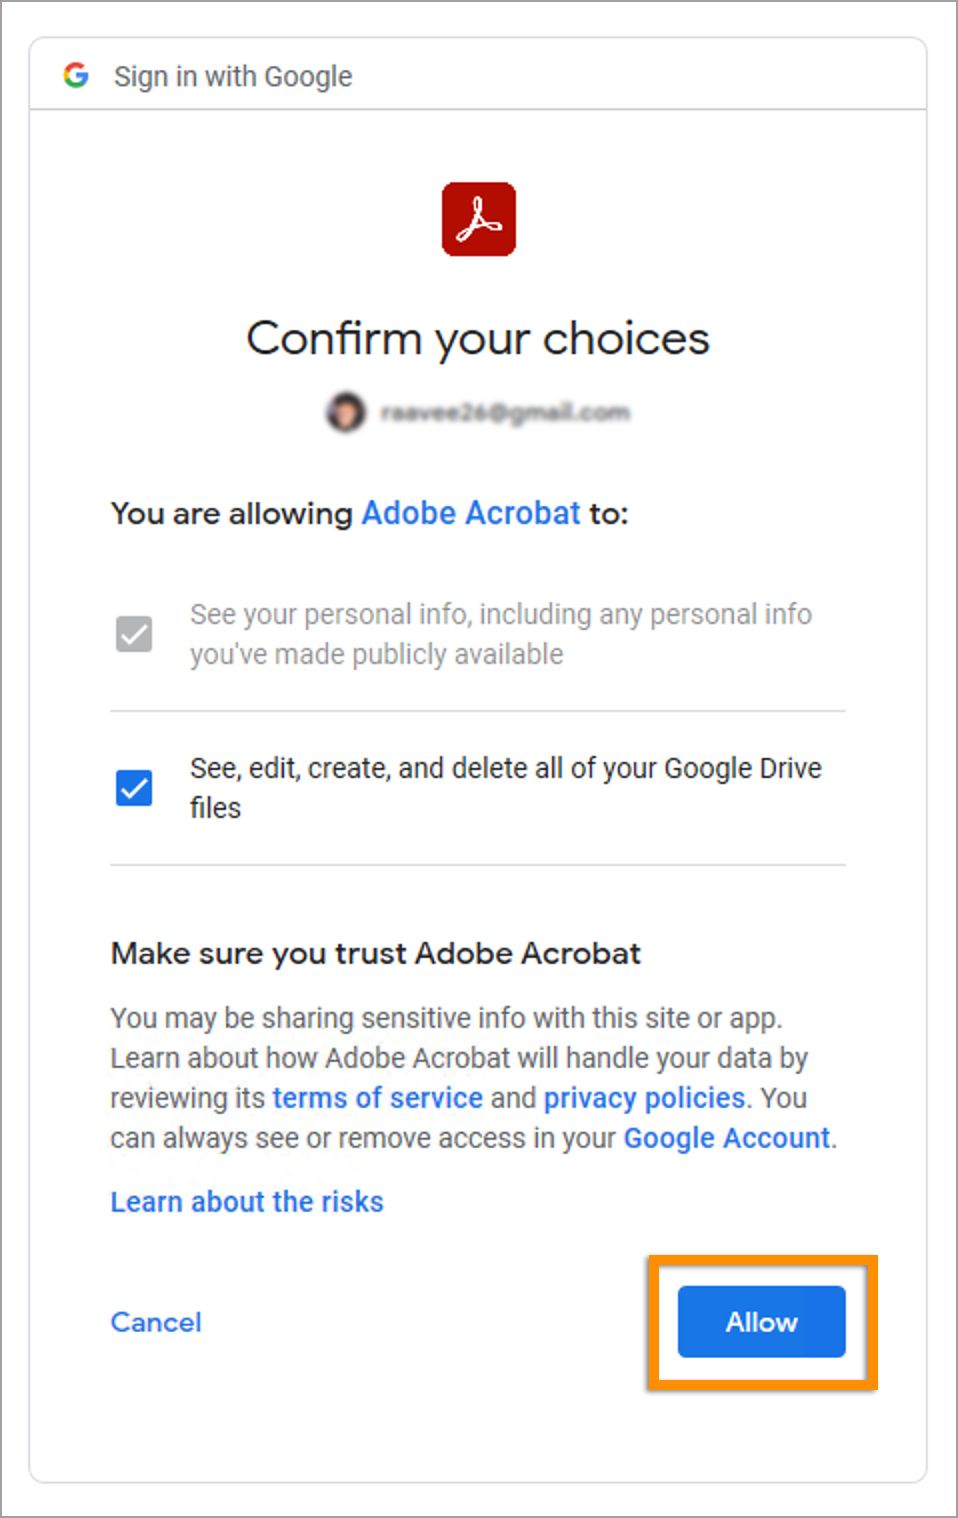
Task: Click the 'Sign in with Google' header text
Action: pyautogui.click(x=233, y=76)
